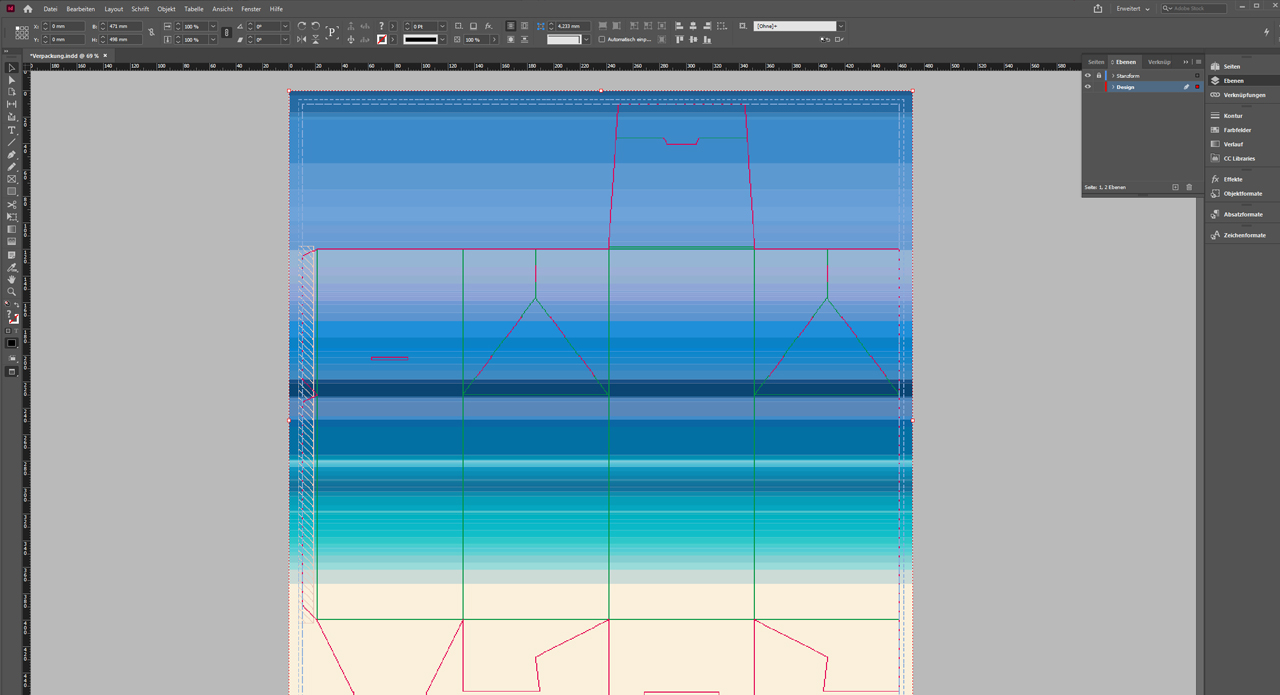Select the Zoom tool

(12, 292)
